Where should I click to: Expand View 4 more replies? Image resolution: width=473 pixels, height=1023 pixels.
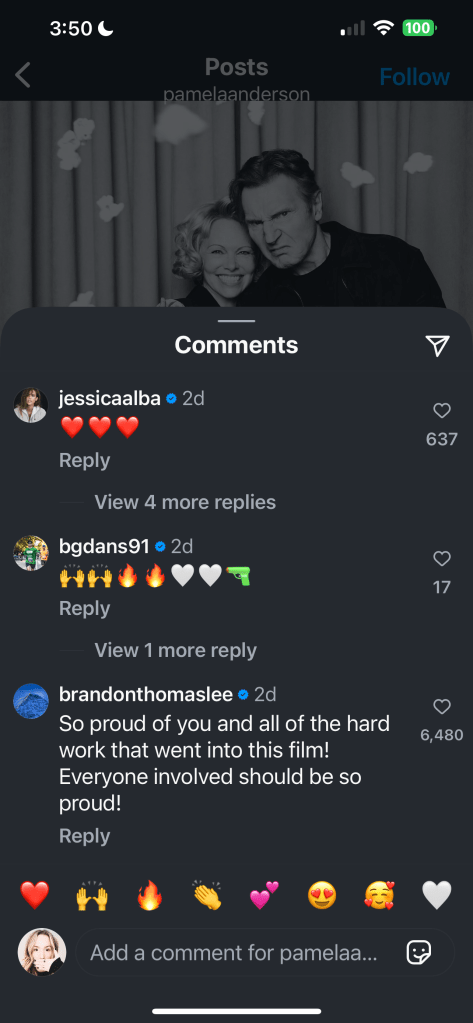(185, 502)
